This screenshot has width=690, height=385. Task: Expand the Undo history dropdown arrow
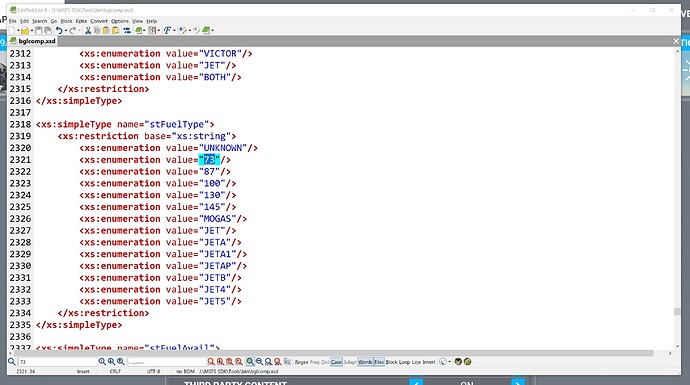click(66, 31)
